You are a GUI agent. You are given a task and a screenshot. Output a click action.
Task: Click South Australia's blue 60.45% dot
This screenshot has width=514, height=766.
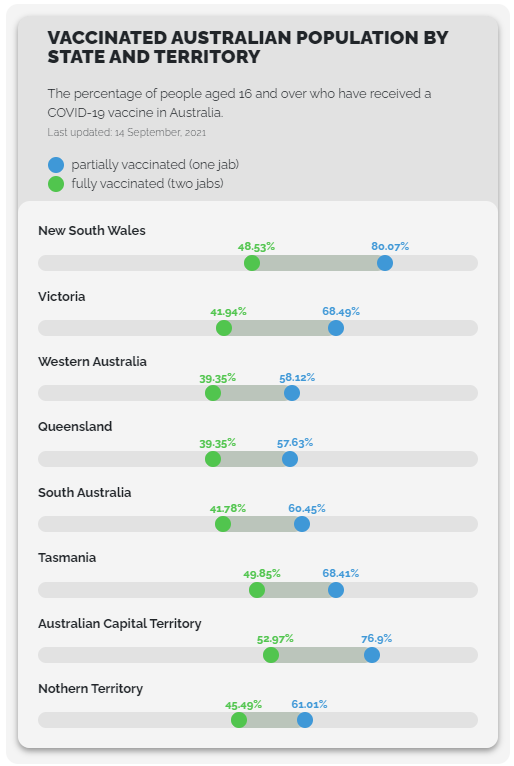tap(302, 524)
